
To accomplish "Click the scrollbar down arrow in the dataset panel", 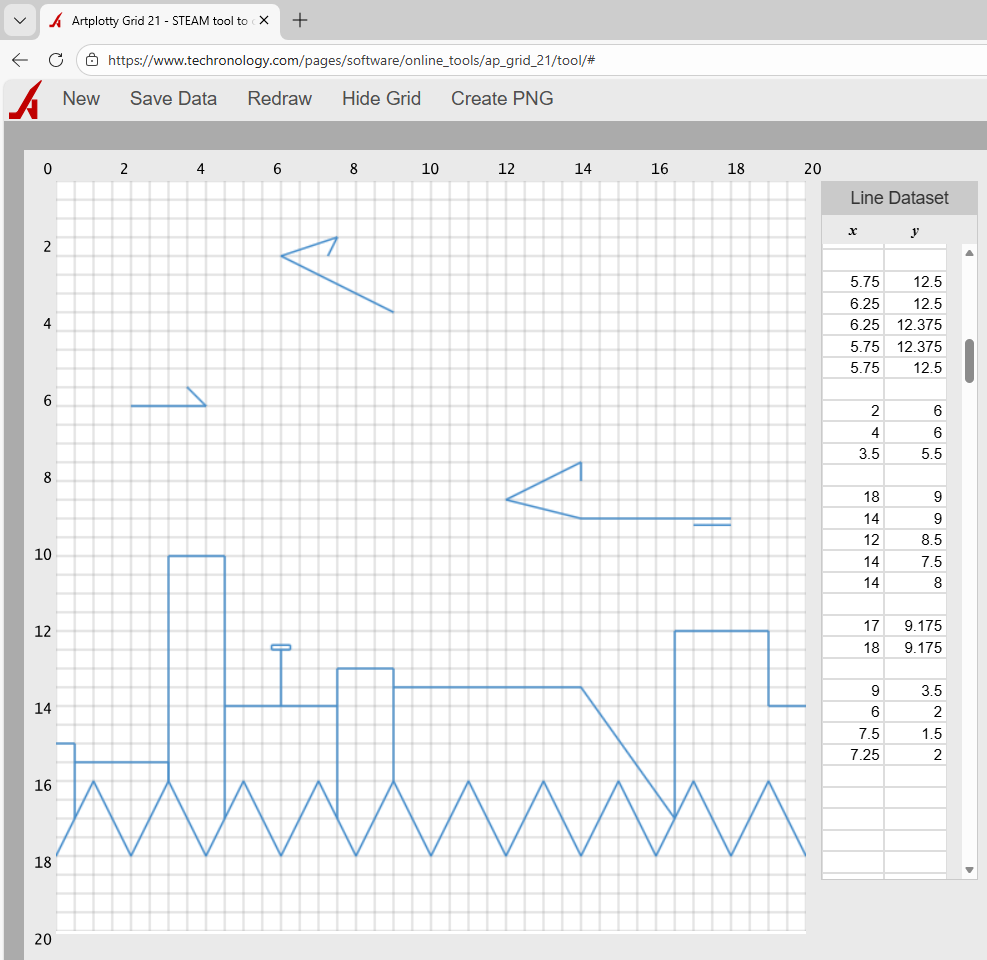I will (x=968, y=868).
